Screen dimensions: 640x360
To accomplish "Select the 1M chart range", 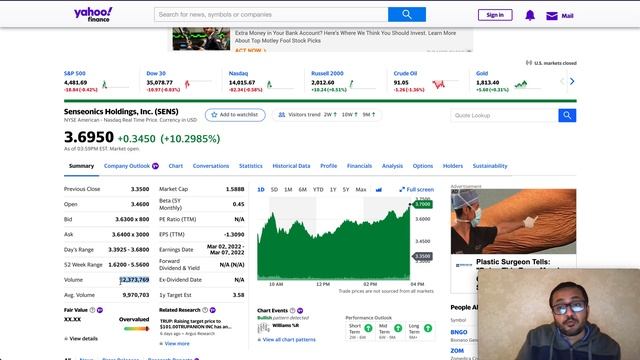I will click(288, 190).
